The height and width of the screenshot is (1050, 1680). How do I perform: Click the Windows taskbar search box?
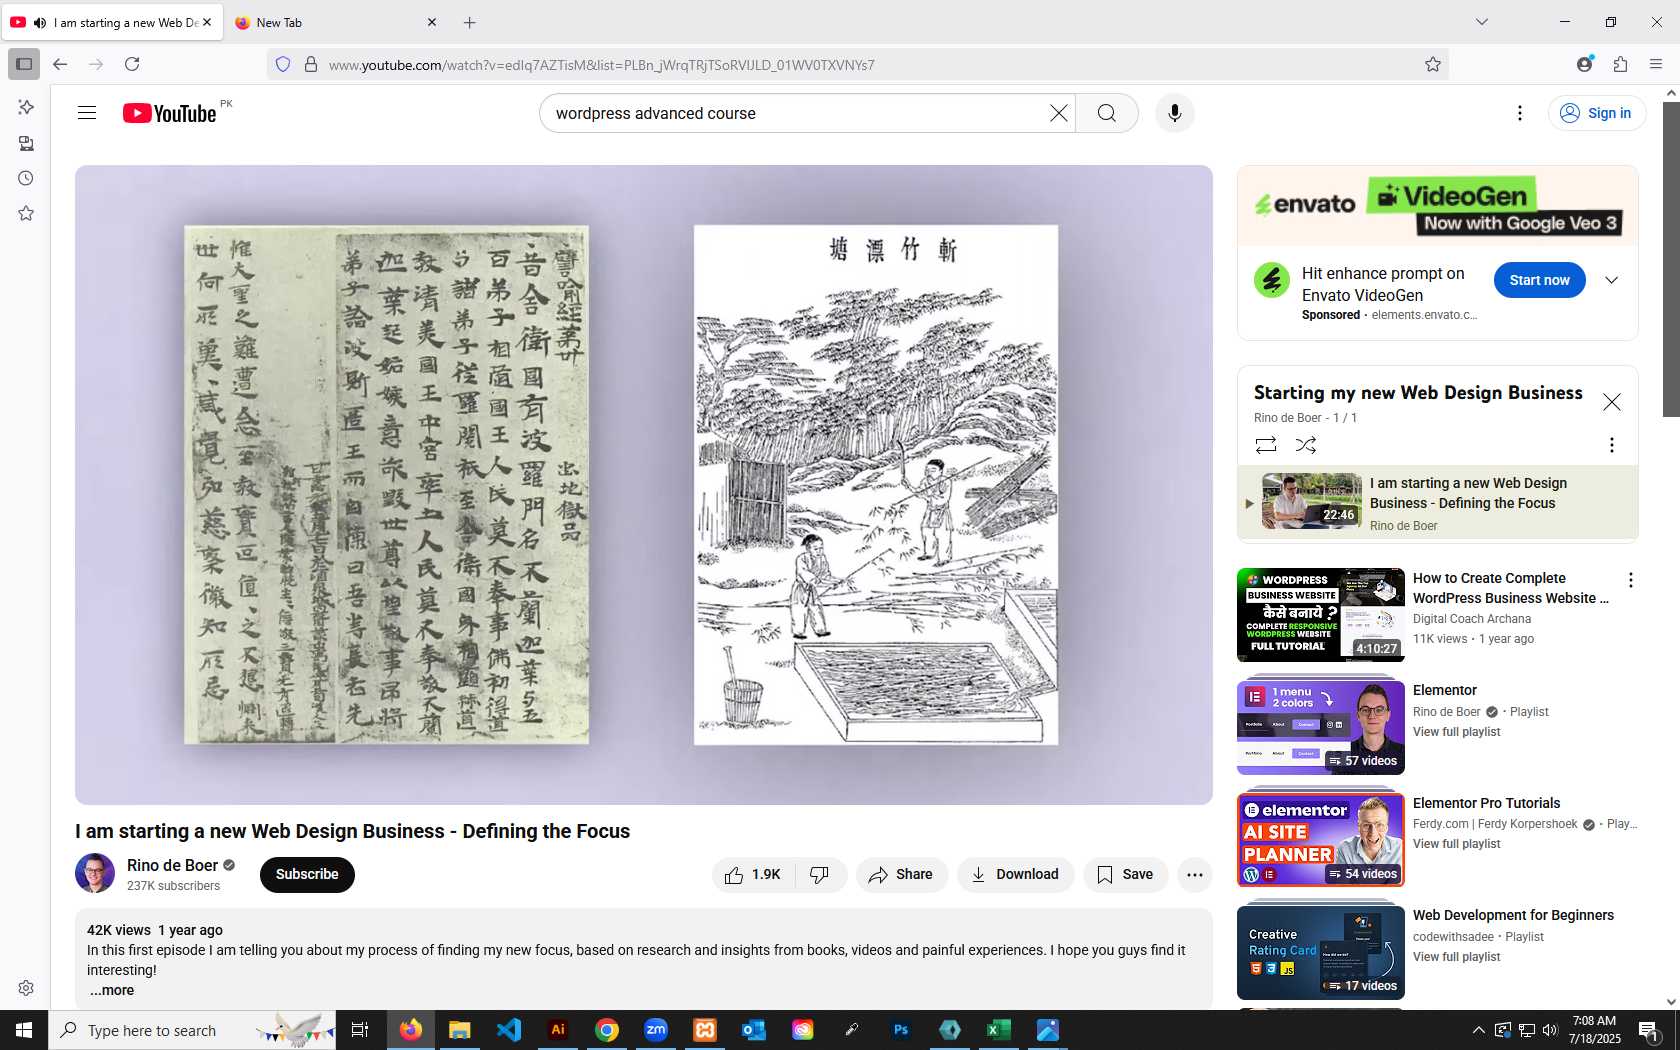click(x=192, y=1030)
